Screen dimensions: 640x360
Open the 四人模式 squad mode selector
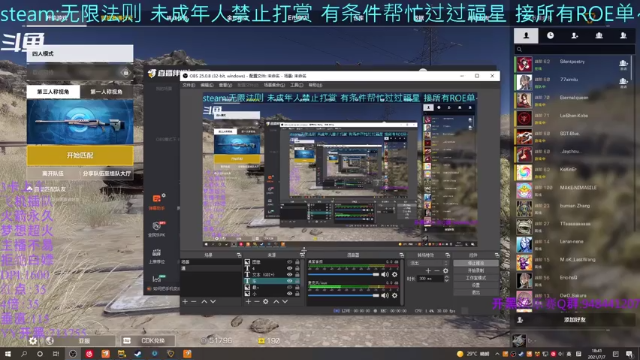[x=80, y=53]
